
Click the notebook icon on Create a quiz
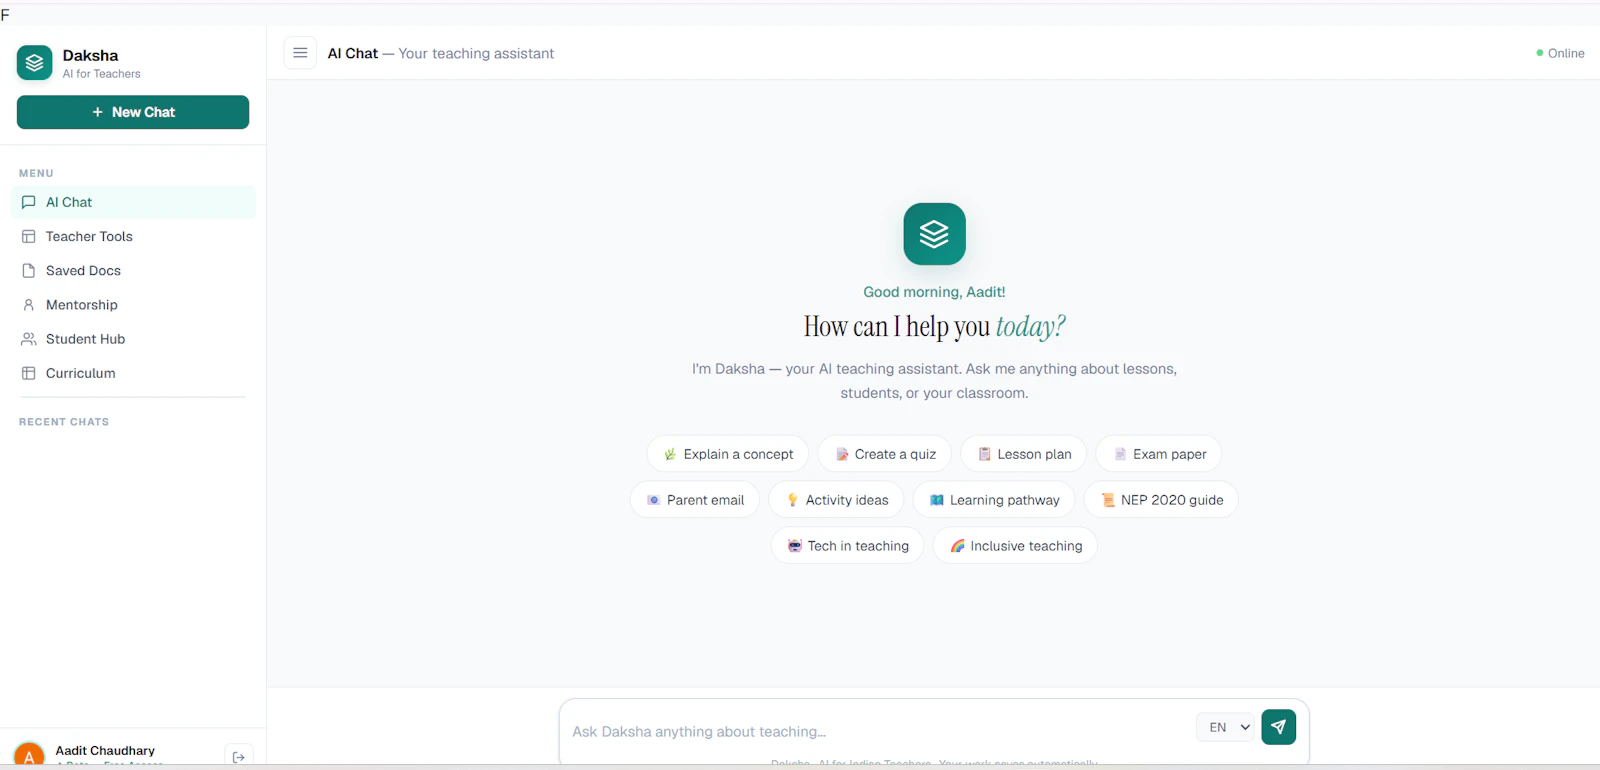click(842, 454)
